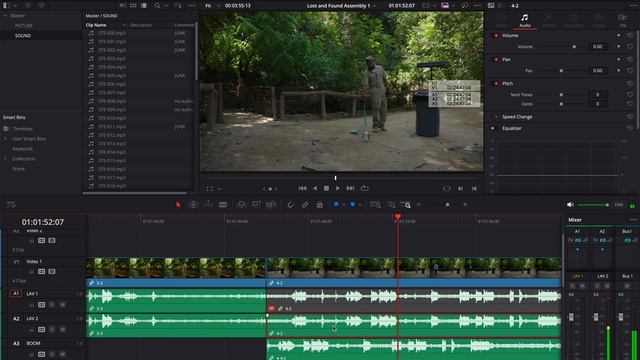Go to first frame in viewer

302,188
